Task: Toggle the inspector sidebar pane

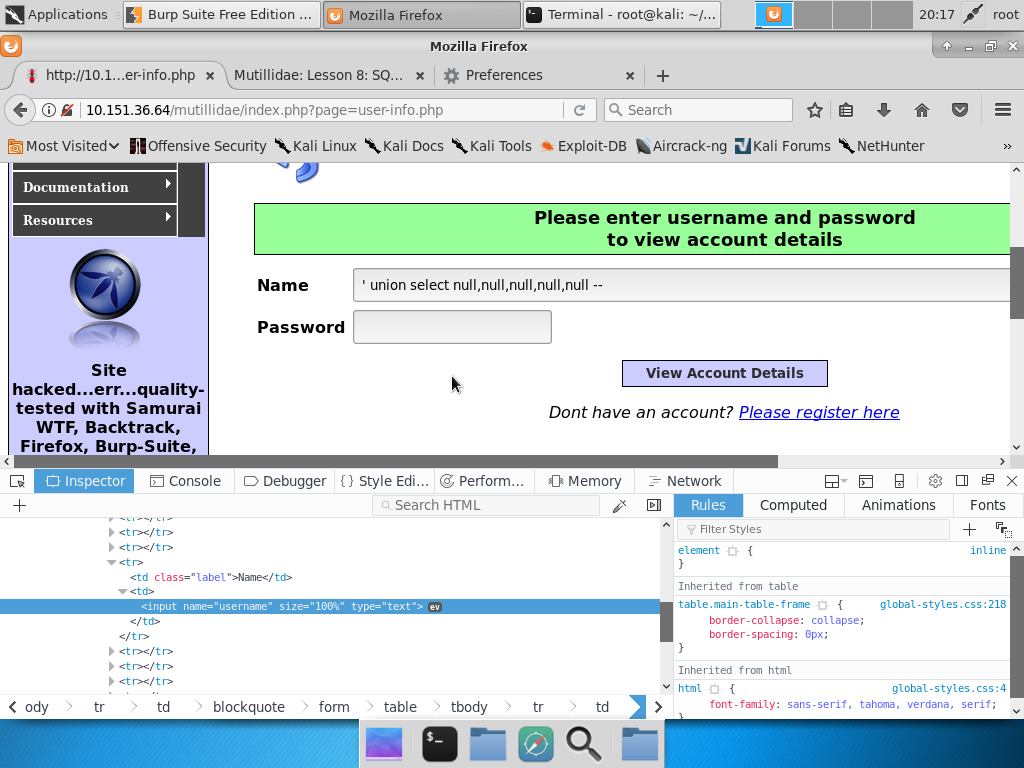Action: pyautogui.click(x=654, y=506)
